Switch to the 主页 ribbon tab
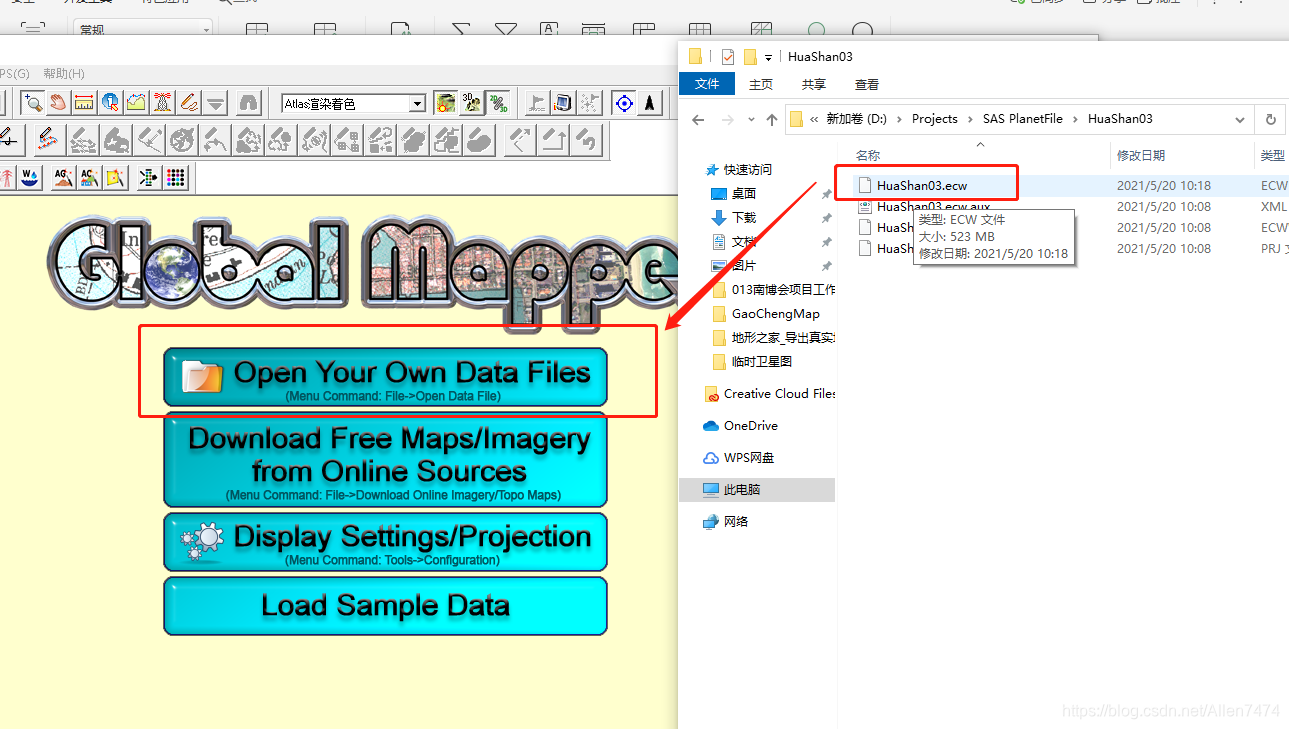 [761, 85]
